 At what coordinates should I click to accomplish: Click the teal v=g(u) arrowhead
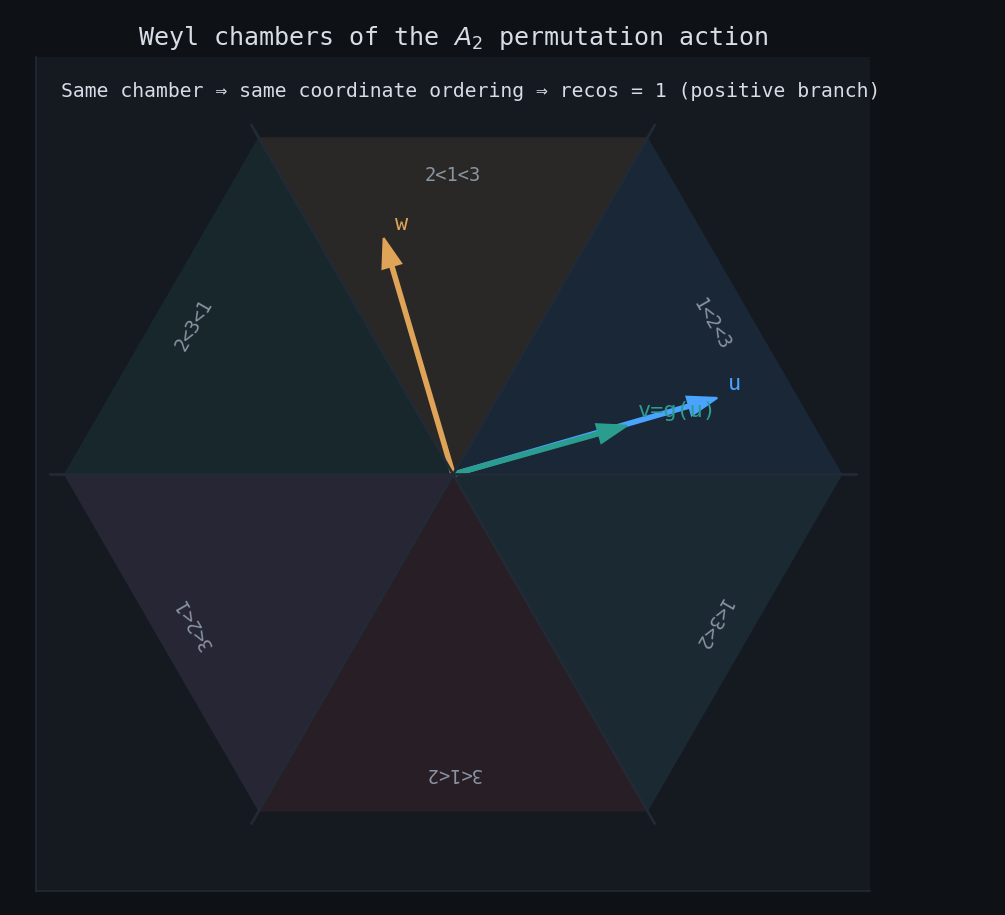pyautogui.click(x=611, y=433)
